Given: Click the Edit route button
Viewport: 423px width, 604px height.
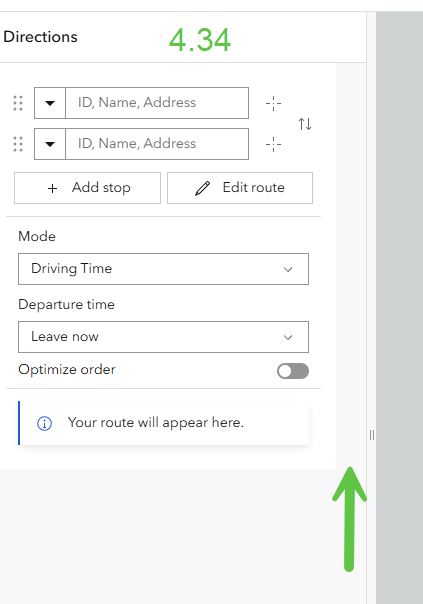Looking at the screenshot, I should (240, 188).
